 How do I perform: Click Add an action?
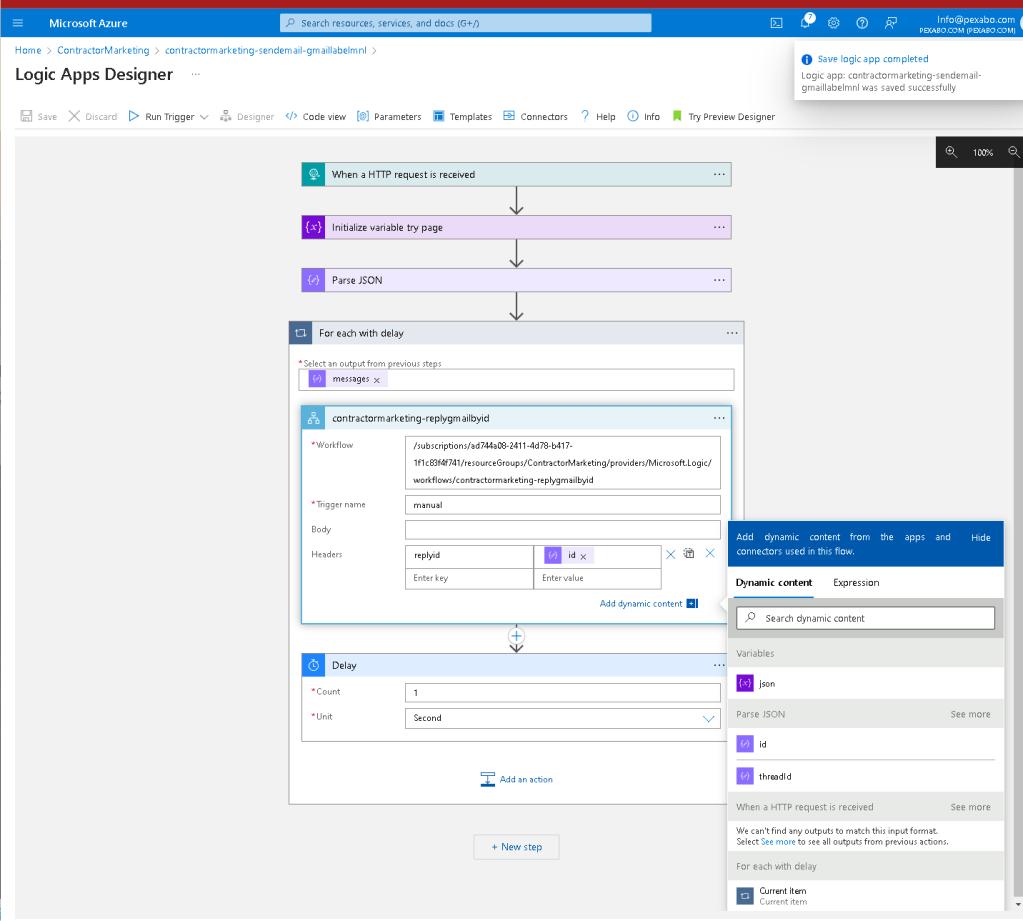[x=516, y=779]
